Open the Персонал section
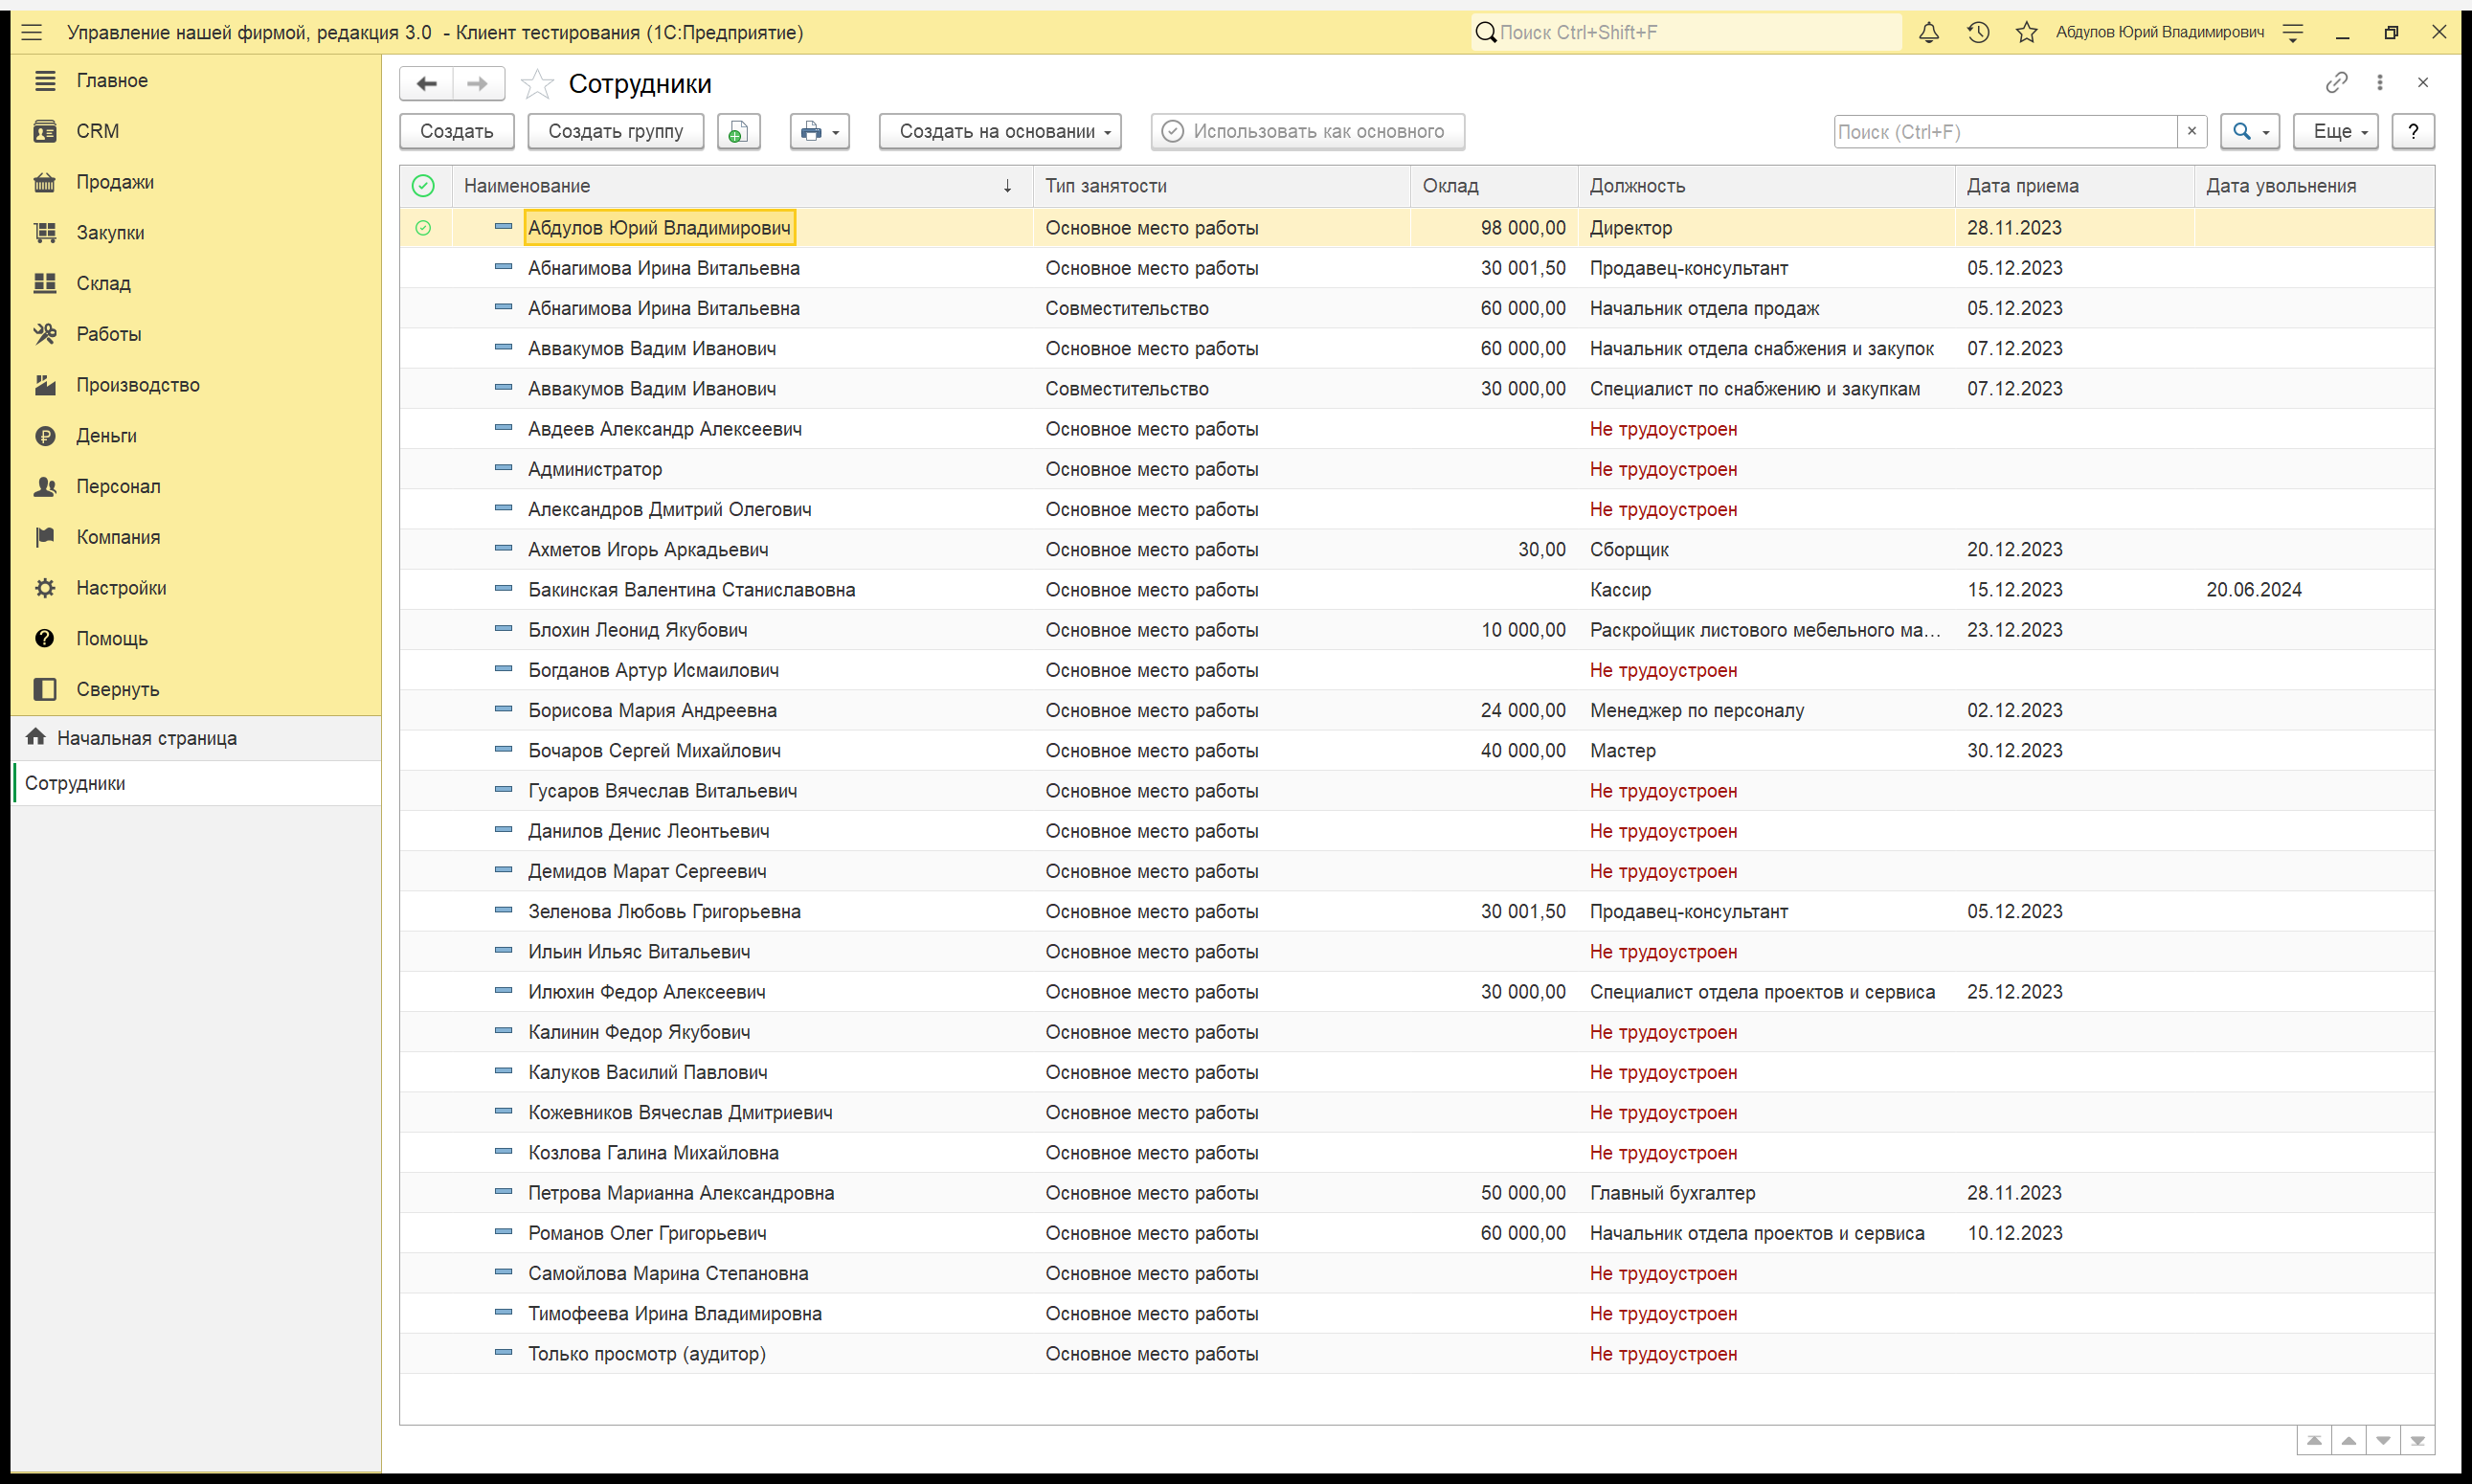This screenshot has width=2472, height=1484. pyautogui.click(x=118, y=486)
